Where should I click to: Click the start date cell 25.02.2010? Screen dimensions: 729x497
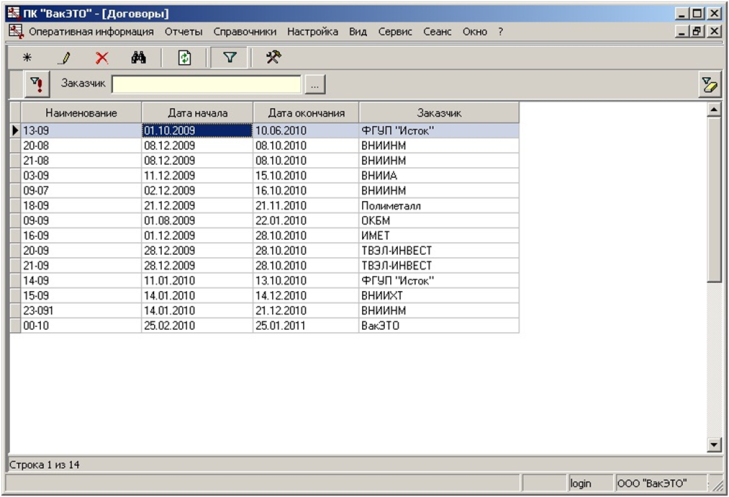197,325
